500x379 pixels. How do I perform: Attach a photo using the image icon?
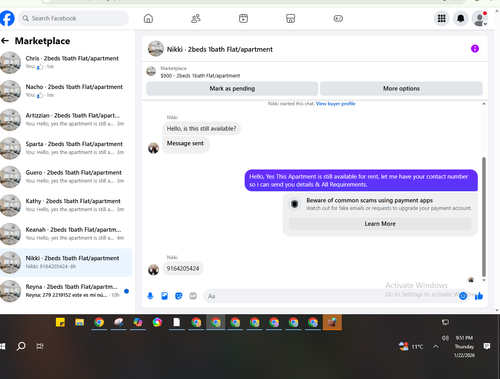pos(165,296)
